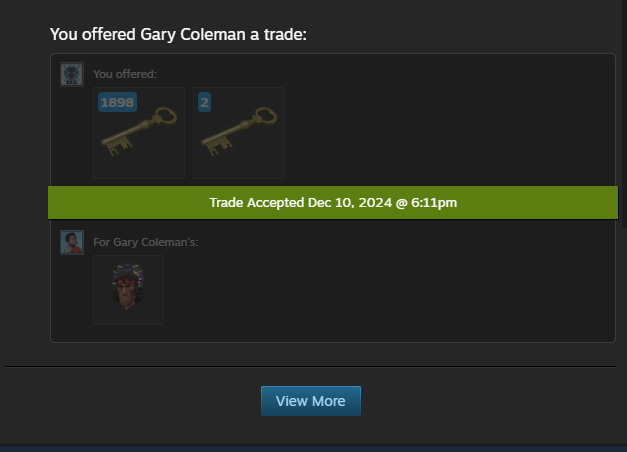Select the key item stack marked 1898
This screenshot has width=627, height=452.
[x=139, y=133]
